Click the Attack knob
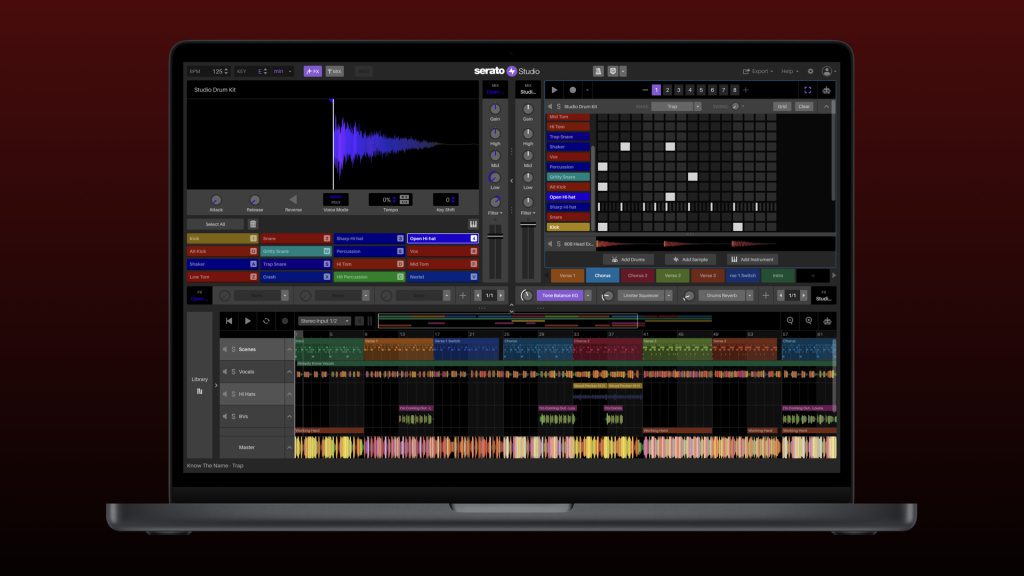Image resolution: width=1024 pixels, height=576 pixels. tap(216, 200)
